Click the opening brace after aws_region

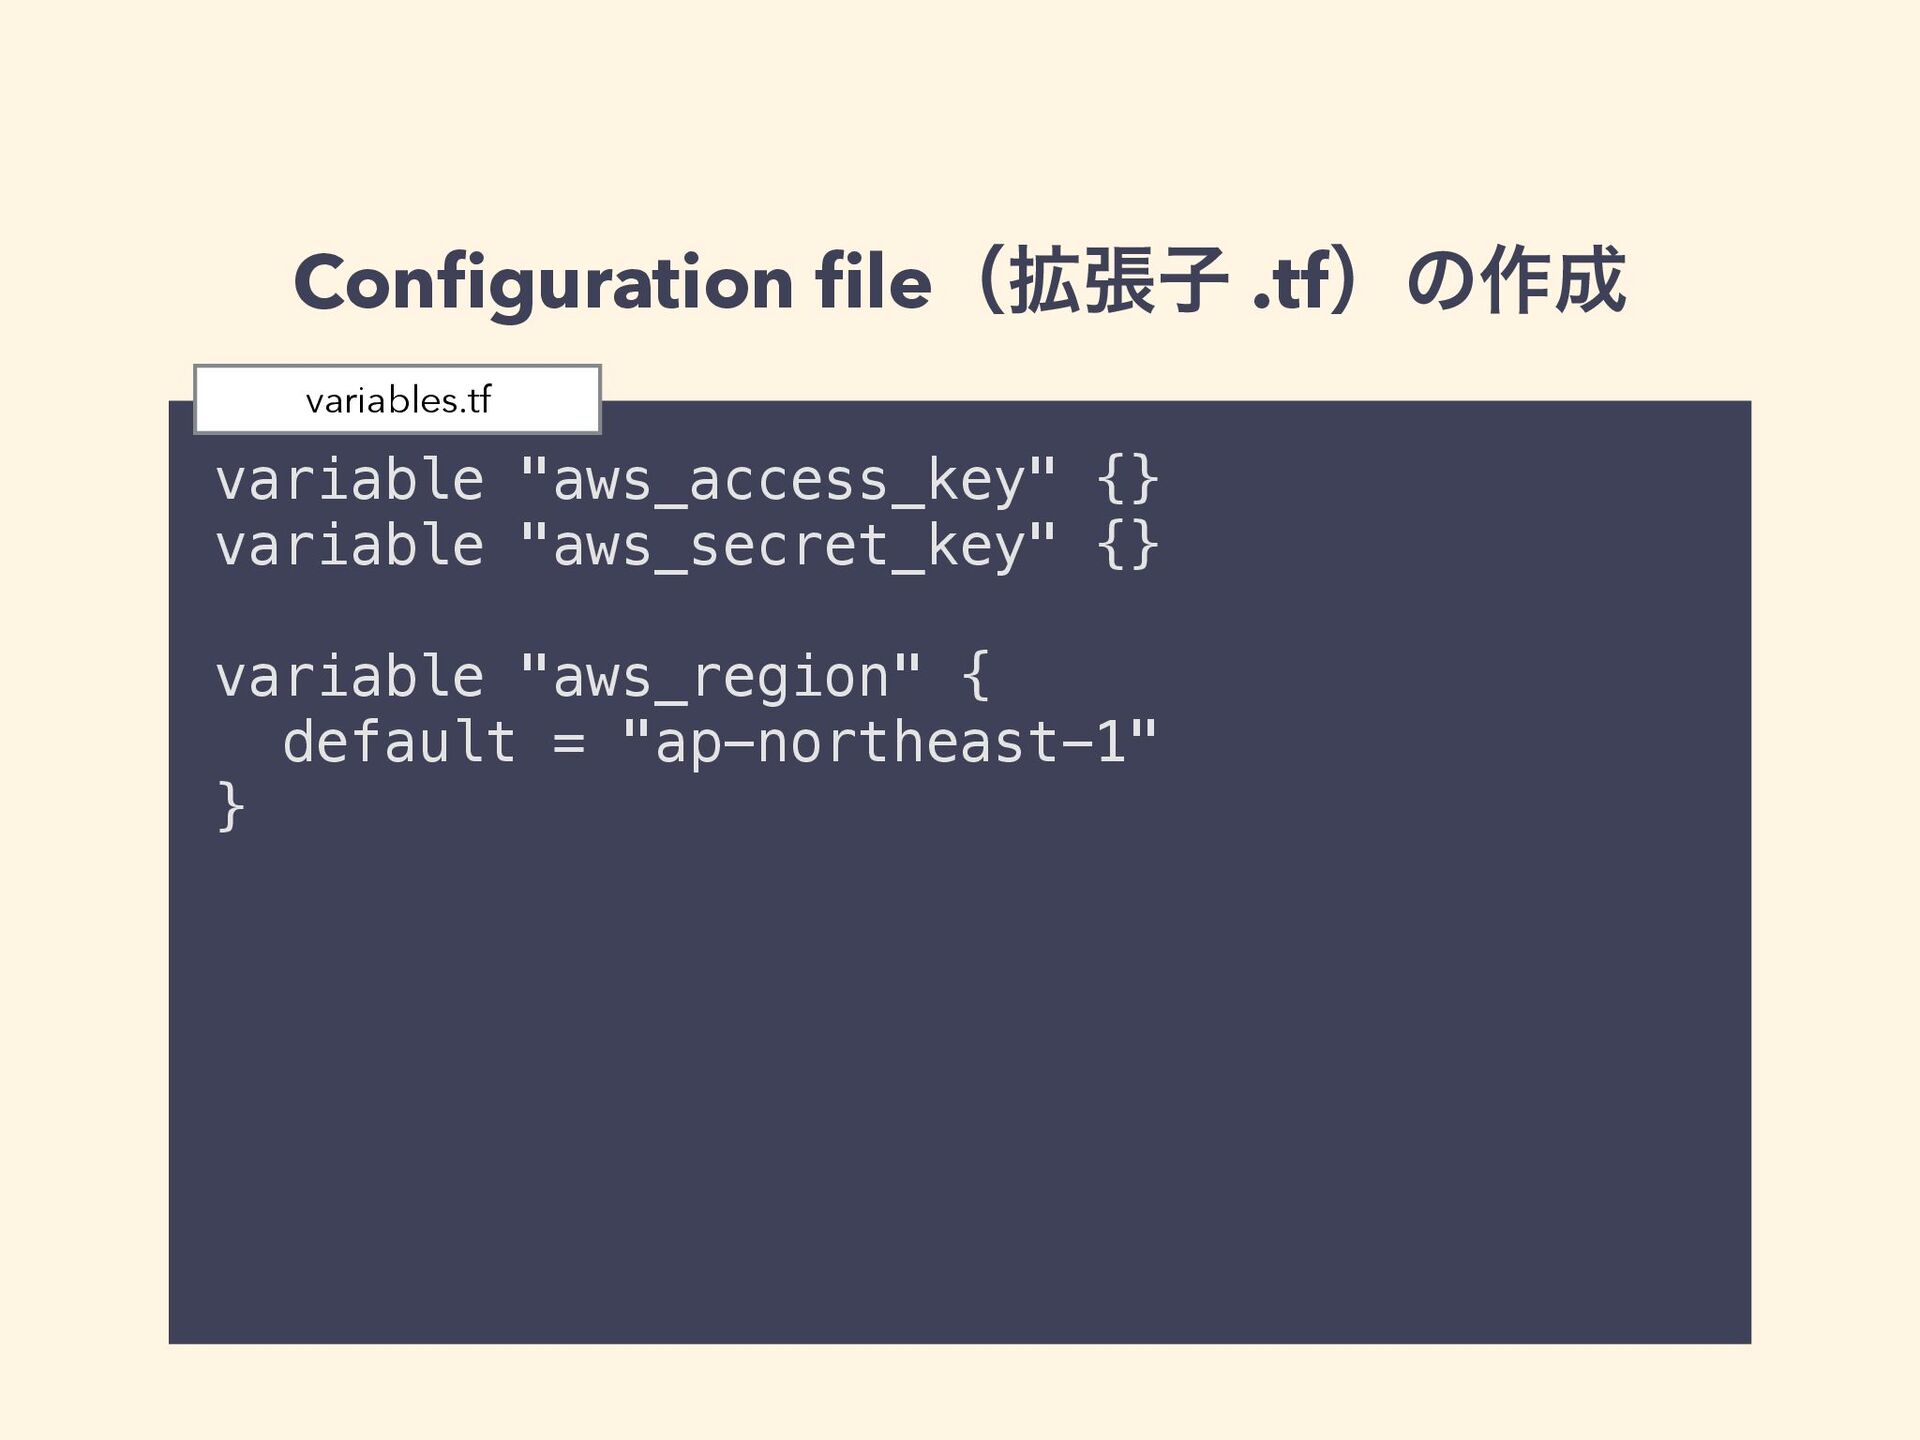coord(977,675)
